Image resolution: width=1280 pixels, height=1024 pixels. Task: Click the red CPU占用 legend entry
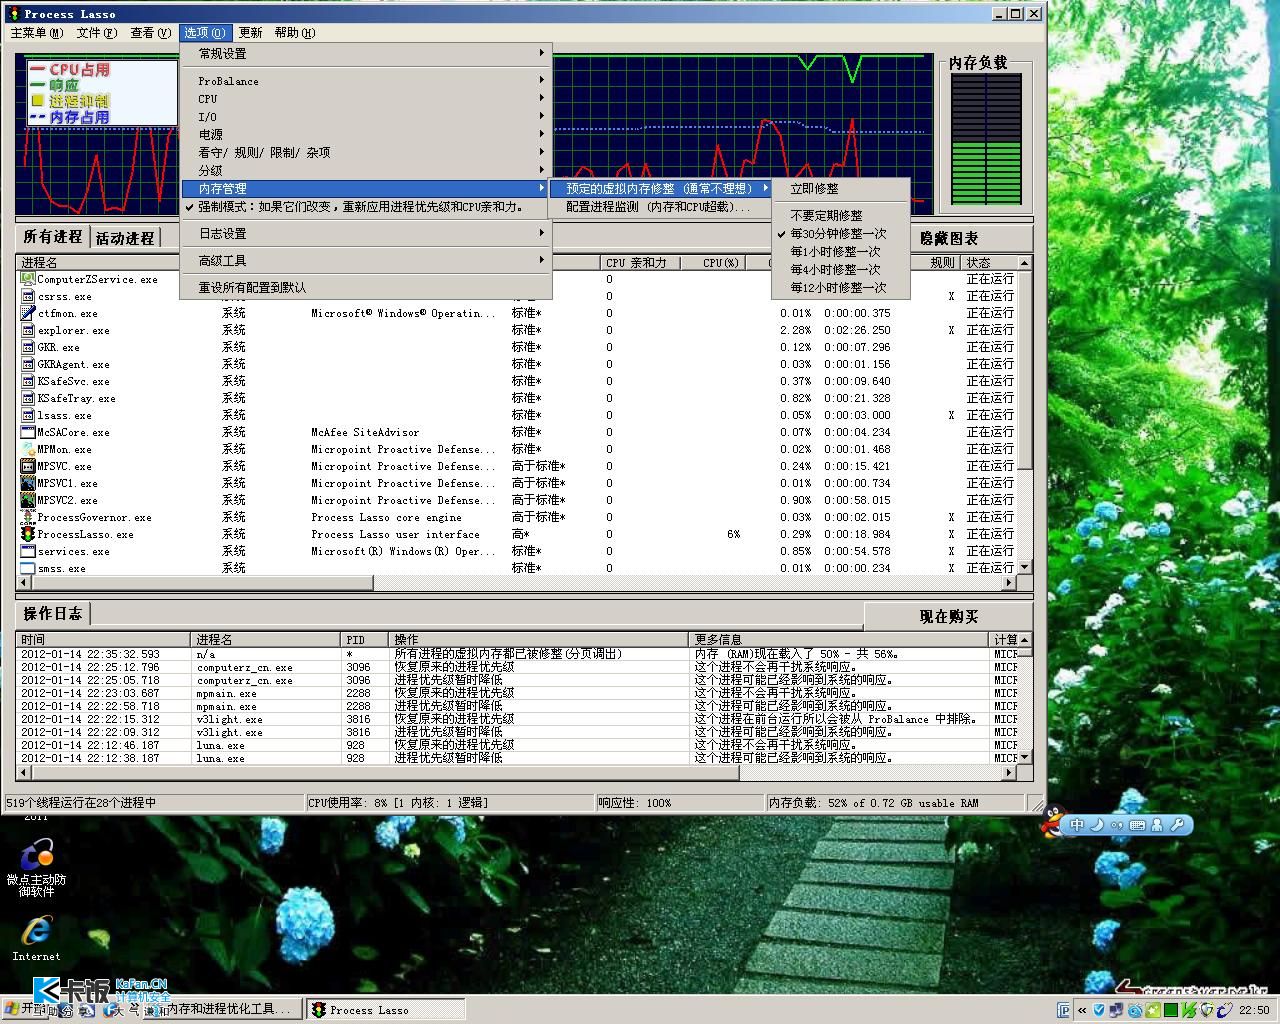(70, 69)
